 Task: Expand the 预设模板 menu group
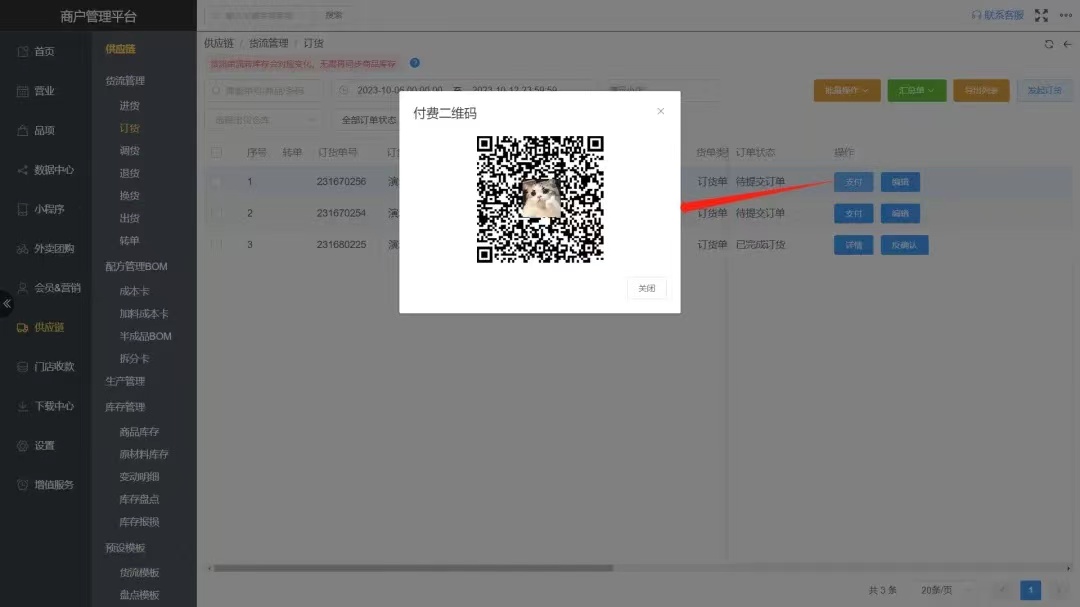coord(125,548)
